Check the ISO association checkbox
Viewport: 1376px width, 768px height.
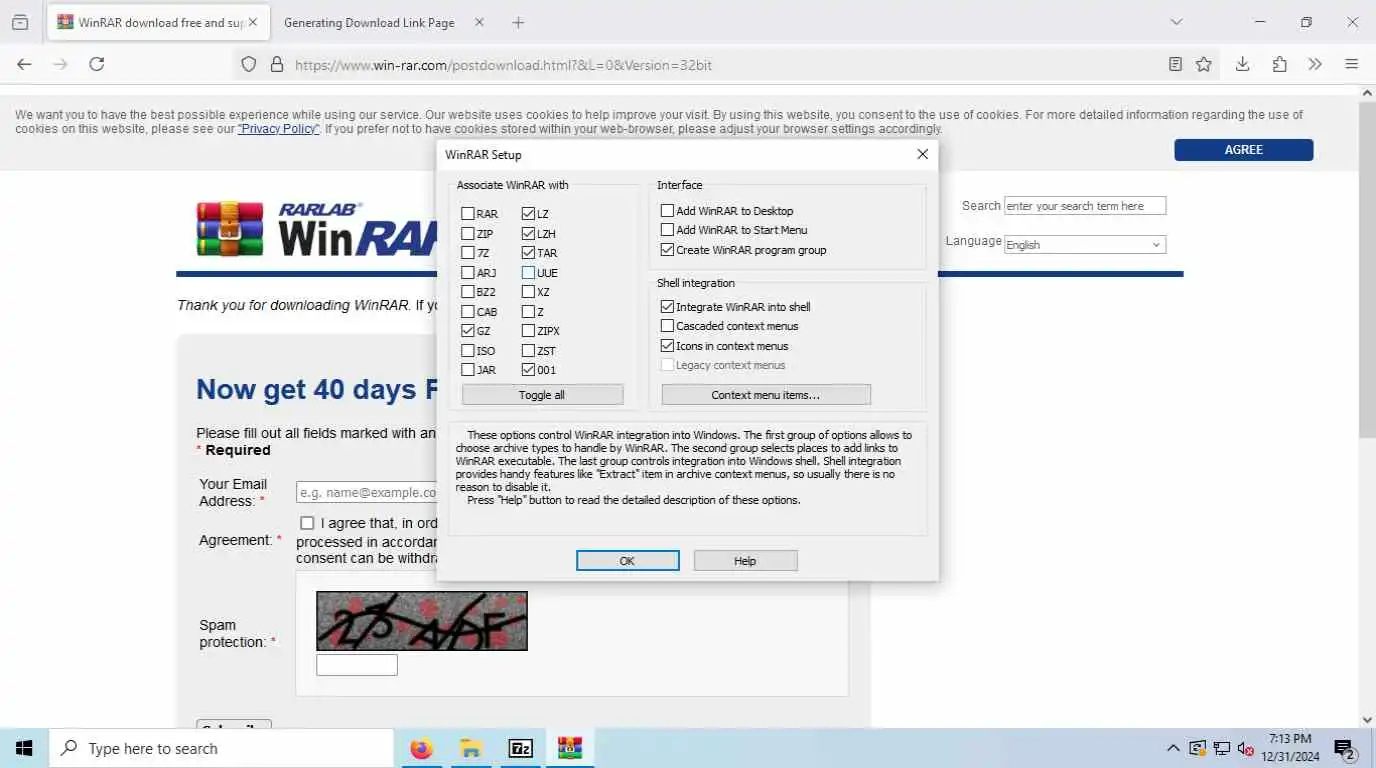click(468, 351)
